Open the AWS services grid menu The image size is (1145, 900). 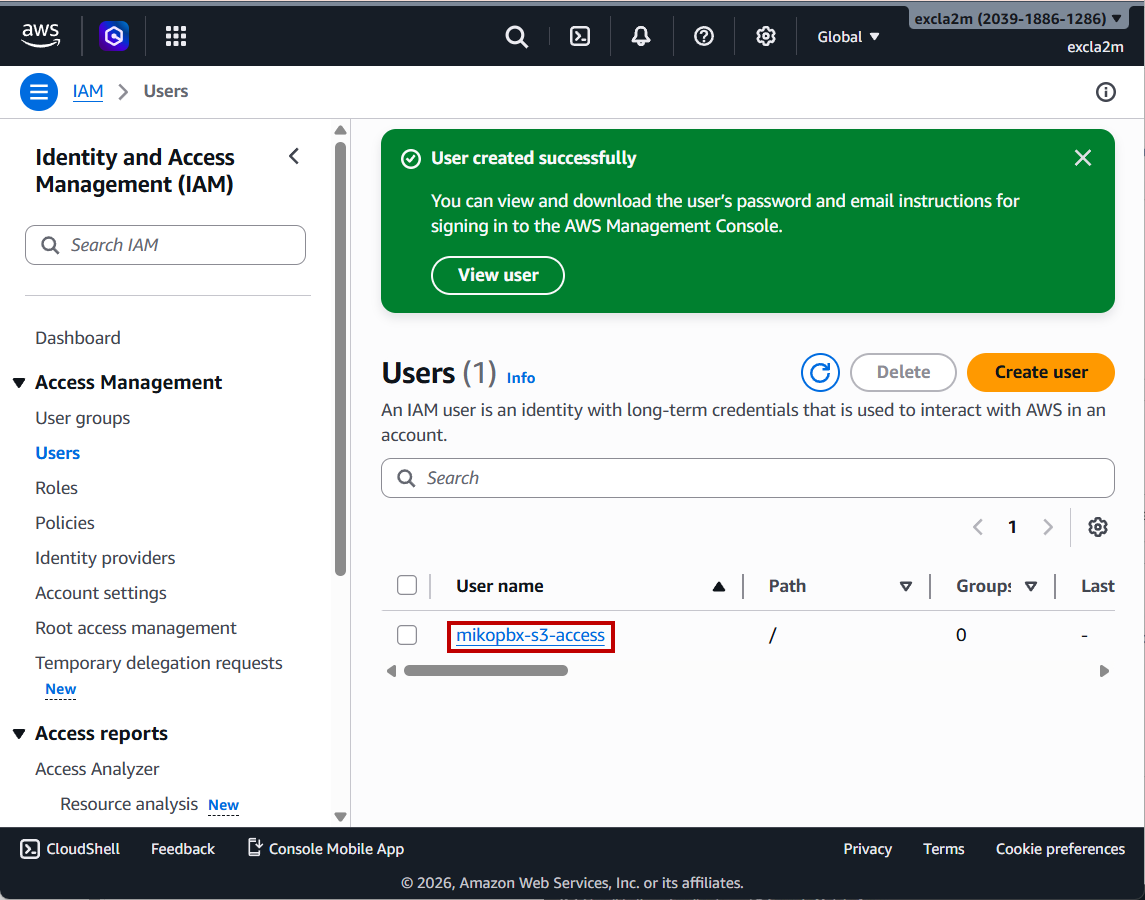point(176,37)
